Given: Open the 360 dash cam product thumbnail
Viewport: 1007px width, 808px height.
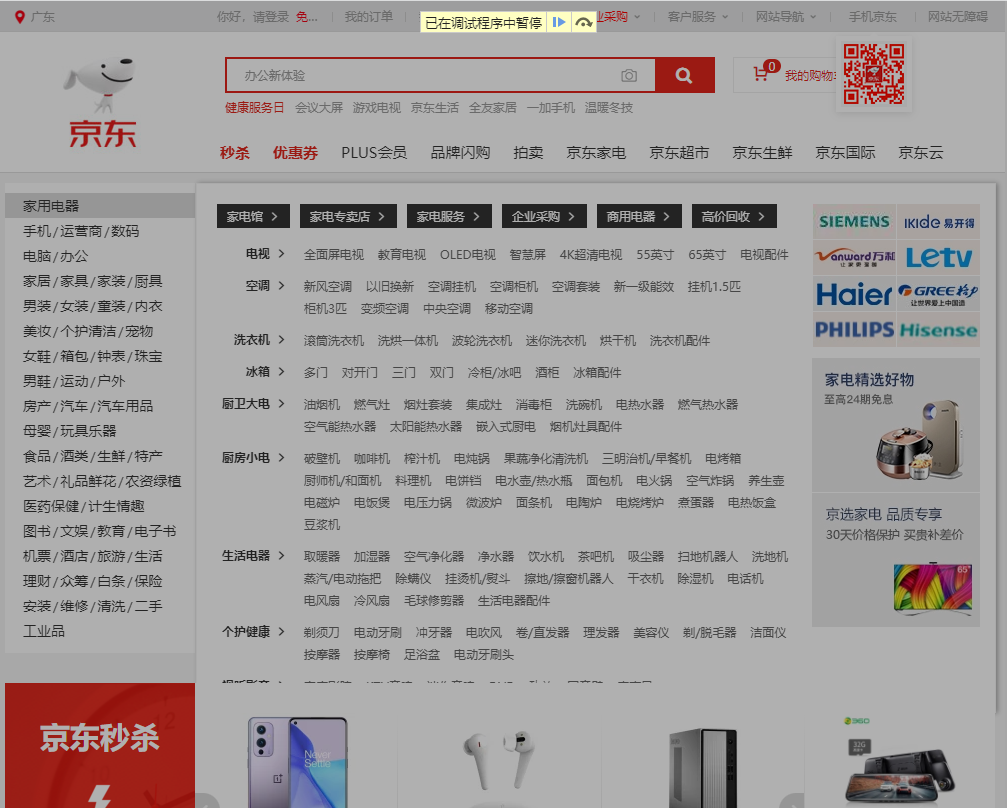Looking at the screenshot, I should coord(899,764).
